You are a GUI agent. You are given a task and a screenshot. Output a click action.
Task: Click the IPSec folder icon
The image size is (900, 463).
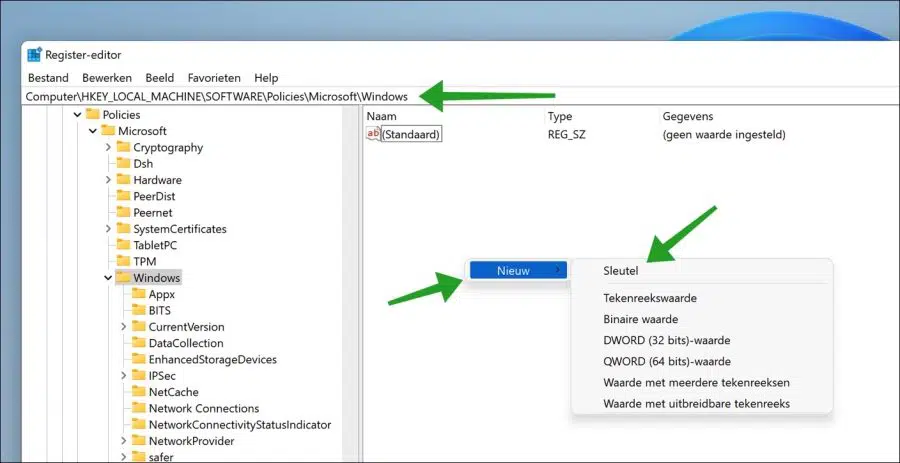[138, 376]
